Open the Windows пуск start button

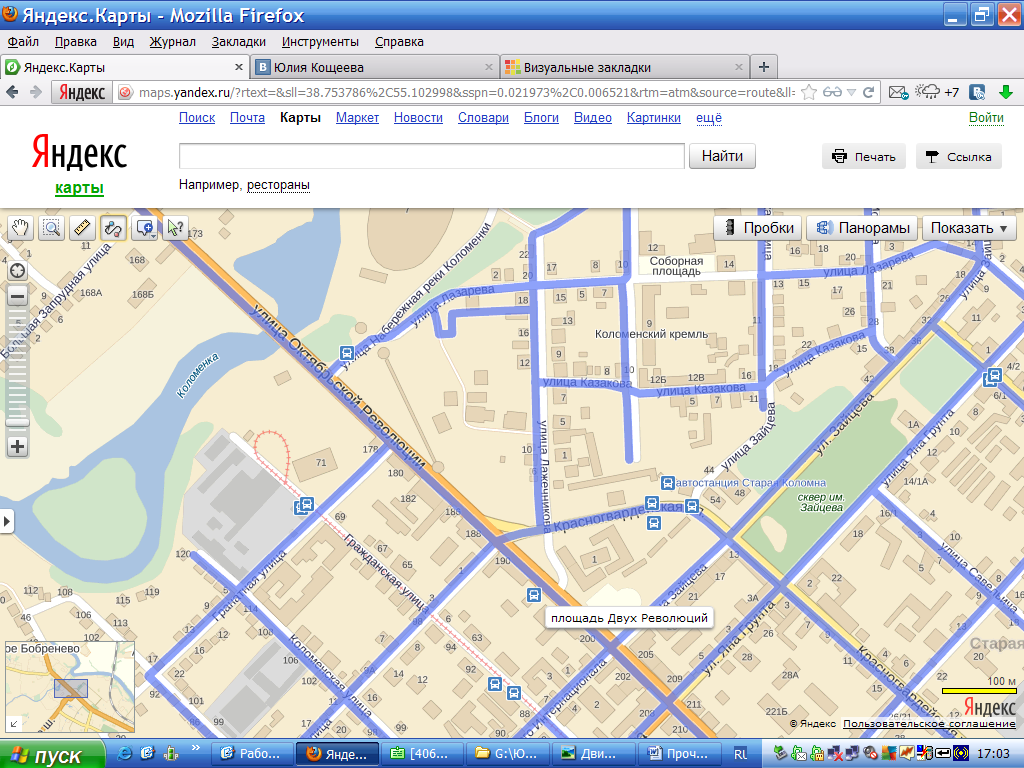pyautogui.click(x=52, y=754)
